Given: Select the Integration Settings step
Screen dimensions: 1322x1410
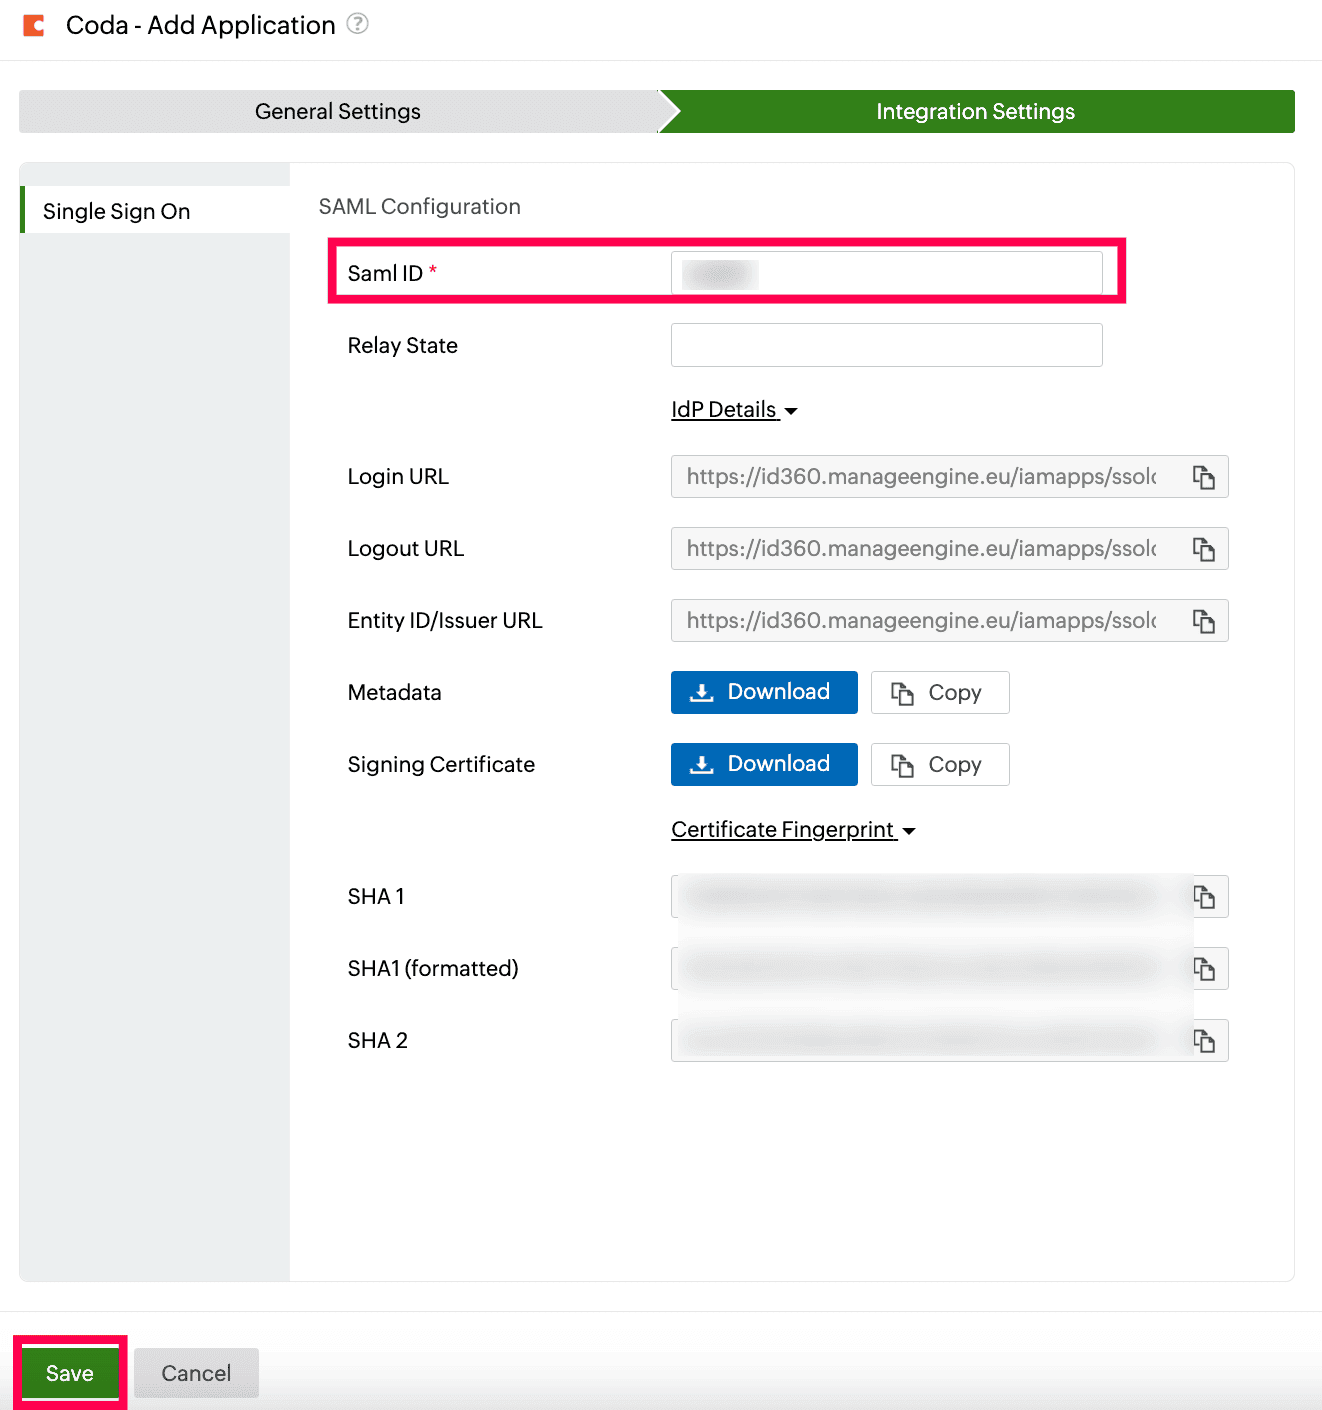Looking at the screenshot, I should coord(976,111).
